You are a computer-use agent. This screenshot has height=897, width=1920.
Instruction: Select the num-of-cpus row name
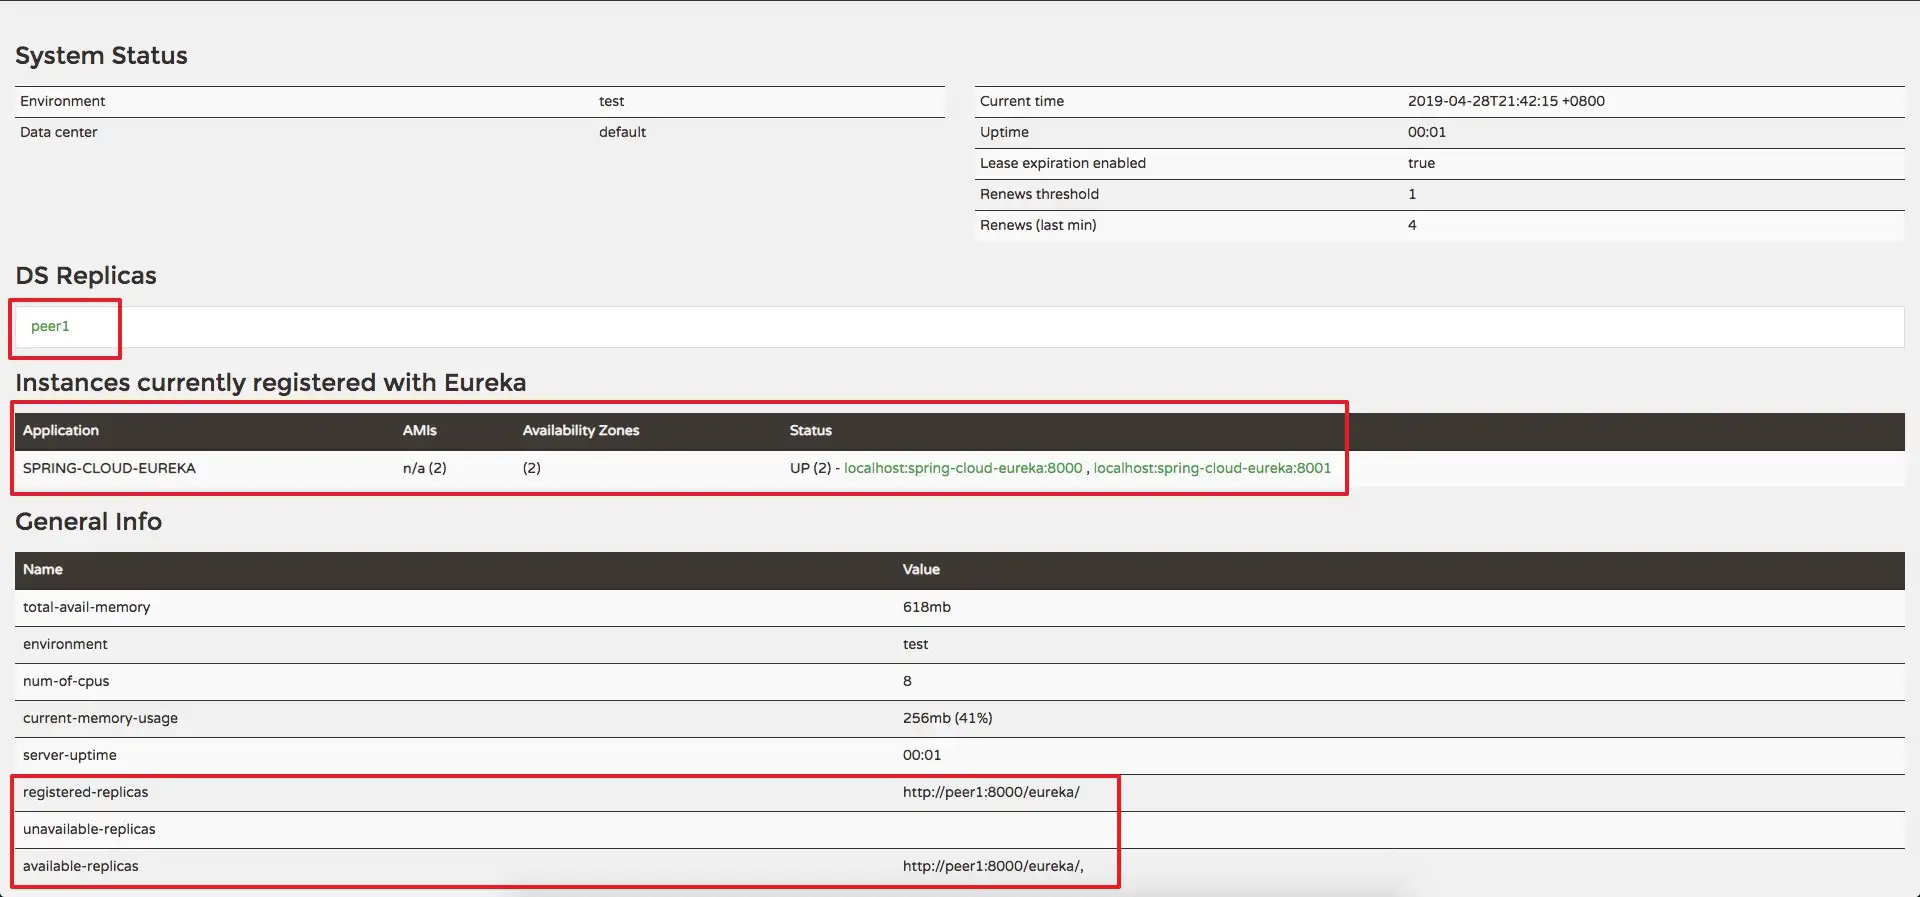tap(66, 681)
